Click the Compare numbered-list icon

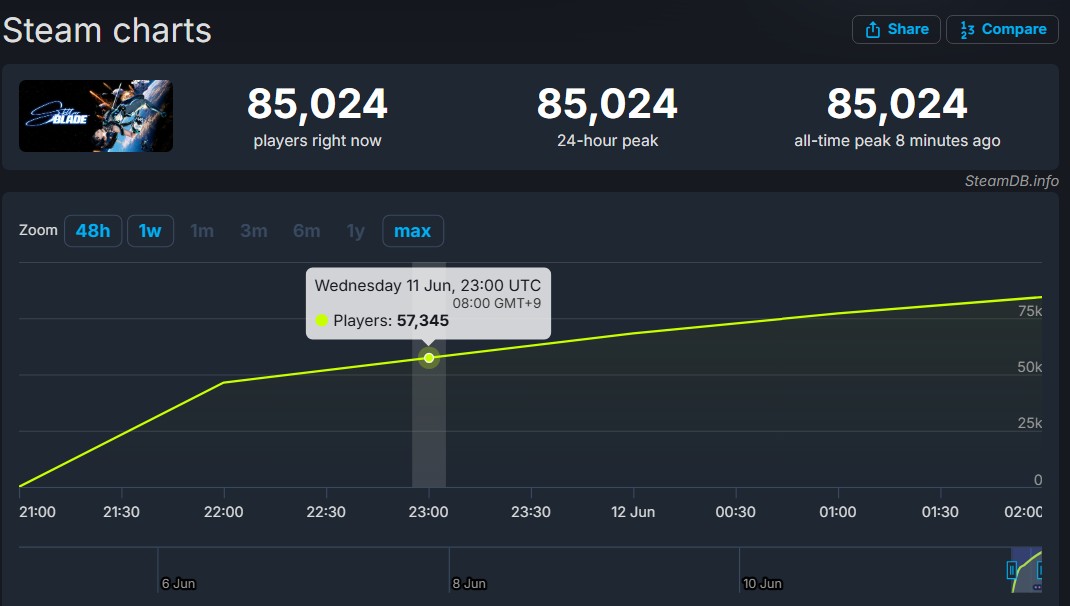click(x=967, y=29)
